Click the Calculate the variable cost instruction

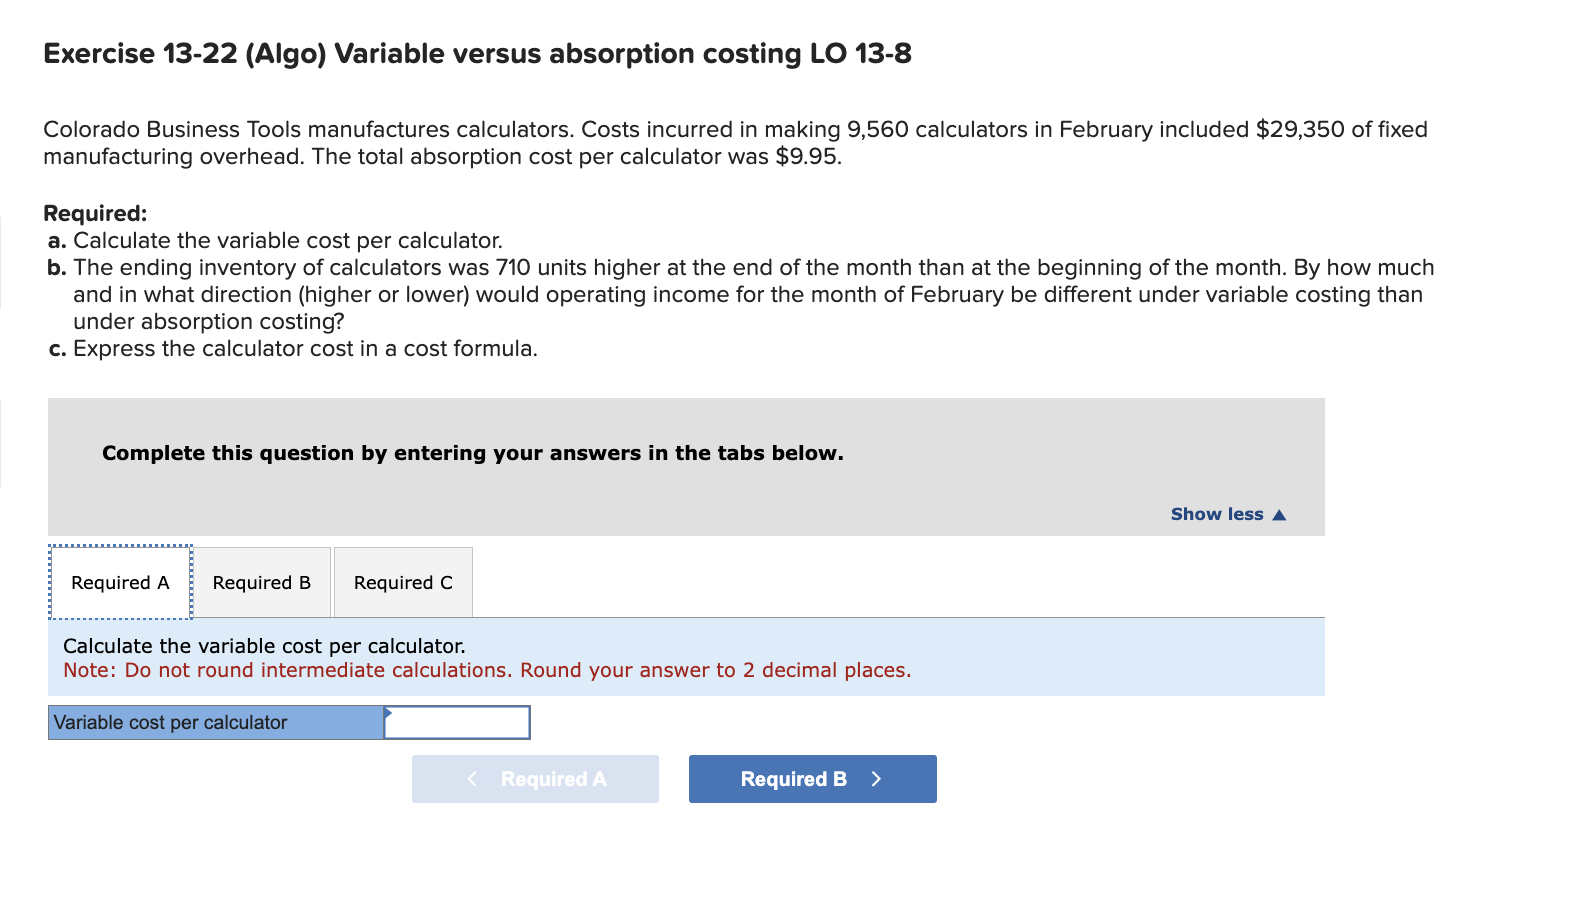click(265, 645)
